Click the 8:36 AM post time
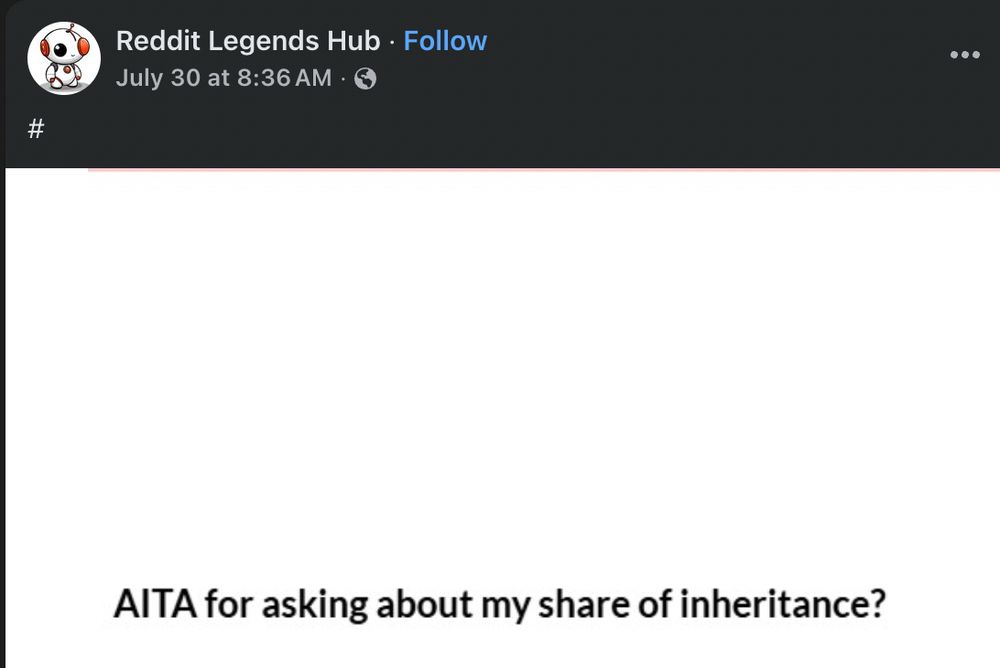 [x=284, y=78]
